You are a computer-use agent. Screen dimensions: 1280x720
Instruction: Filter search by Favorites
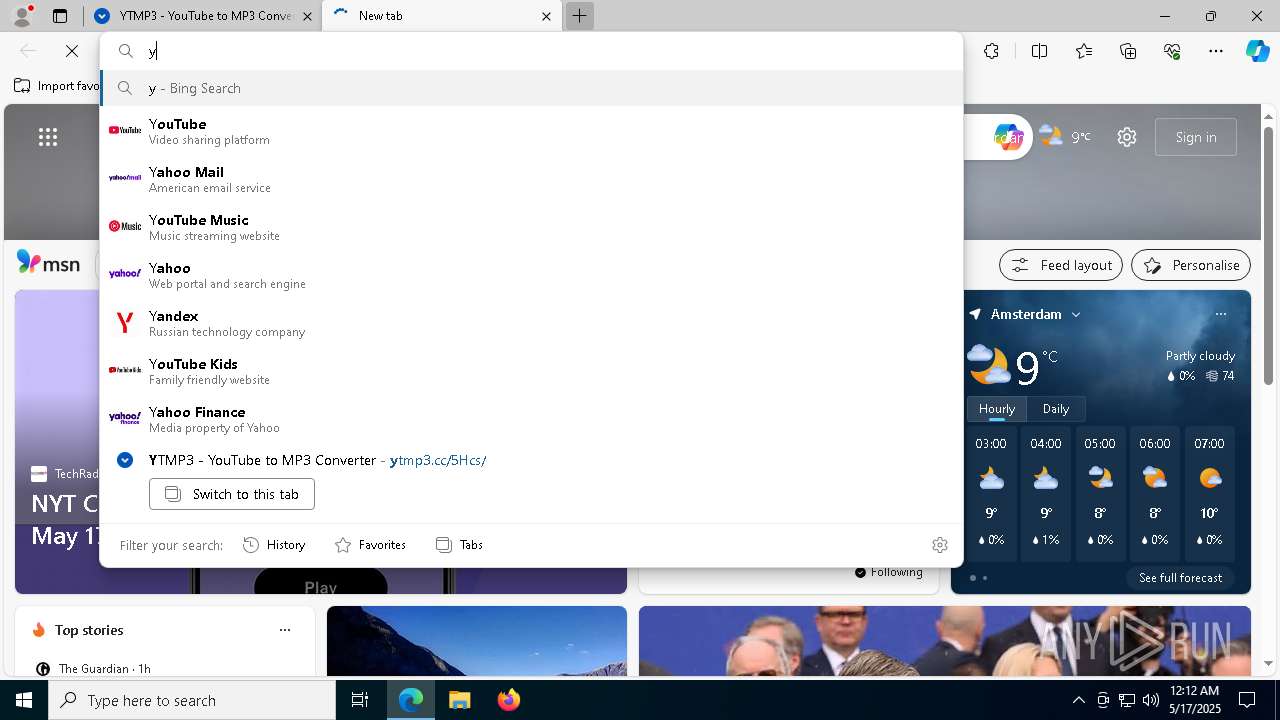pos(370,545)
